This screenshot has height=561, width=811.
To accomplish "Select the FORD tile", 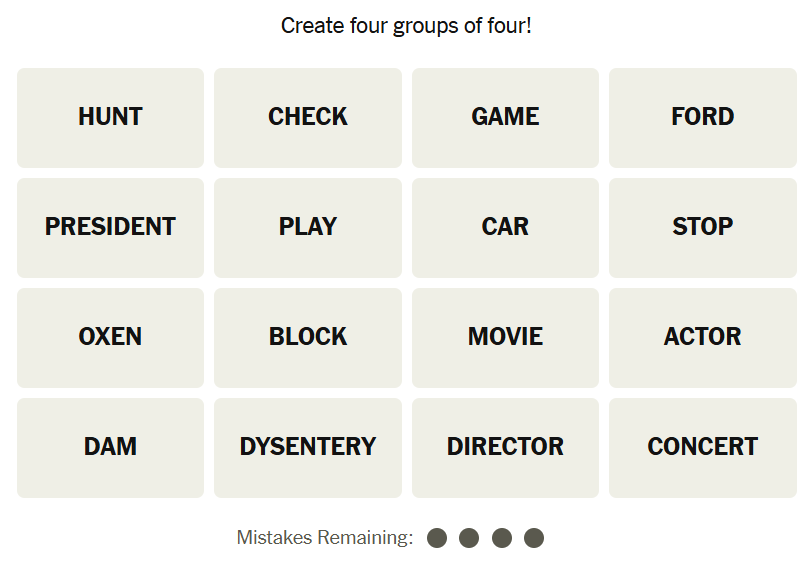I will [702, 117].
